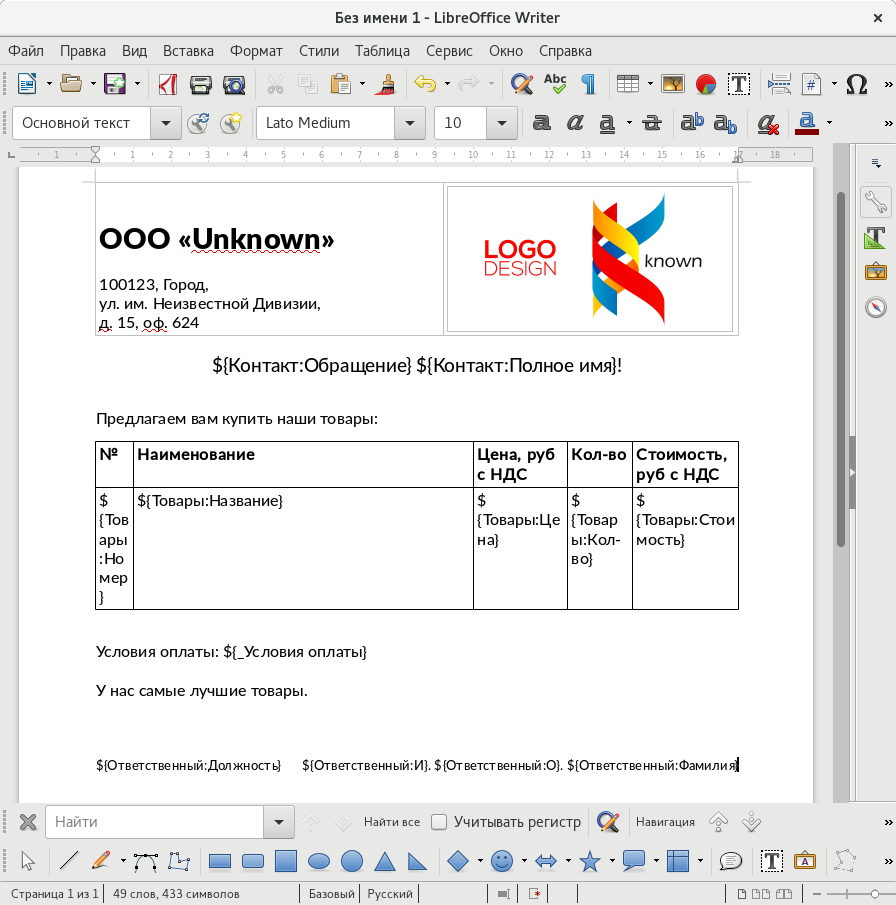The width and height of the screenshot is (896, 905).
Task: Open the Lato Medium font dropdown
Action: click(409, 123)
